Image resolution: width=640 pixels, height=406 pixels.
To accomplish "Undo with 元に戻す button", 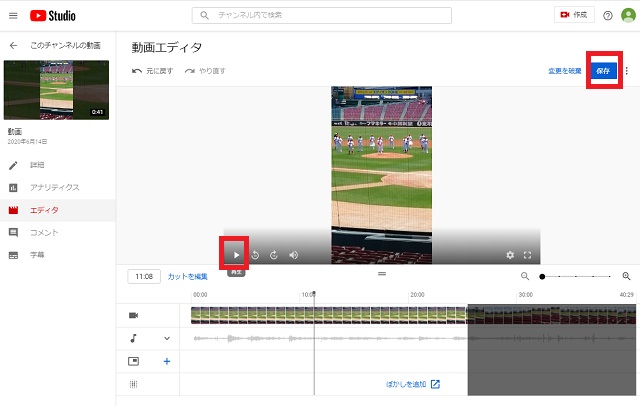I will (153, 71).
